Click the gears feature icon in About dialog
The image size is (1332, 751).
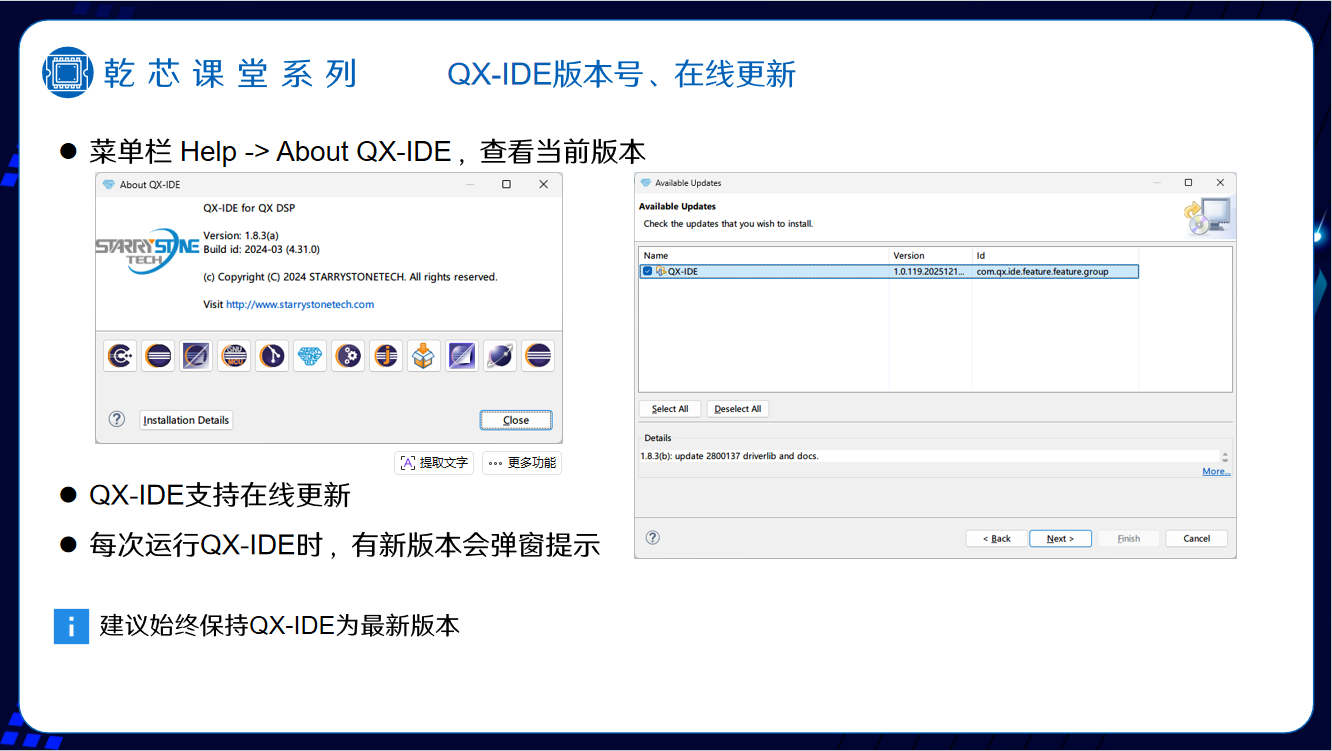click(x=348, y=356)
